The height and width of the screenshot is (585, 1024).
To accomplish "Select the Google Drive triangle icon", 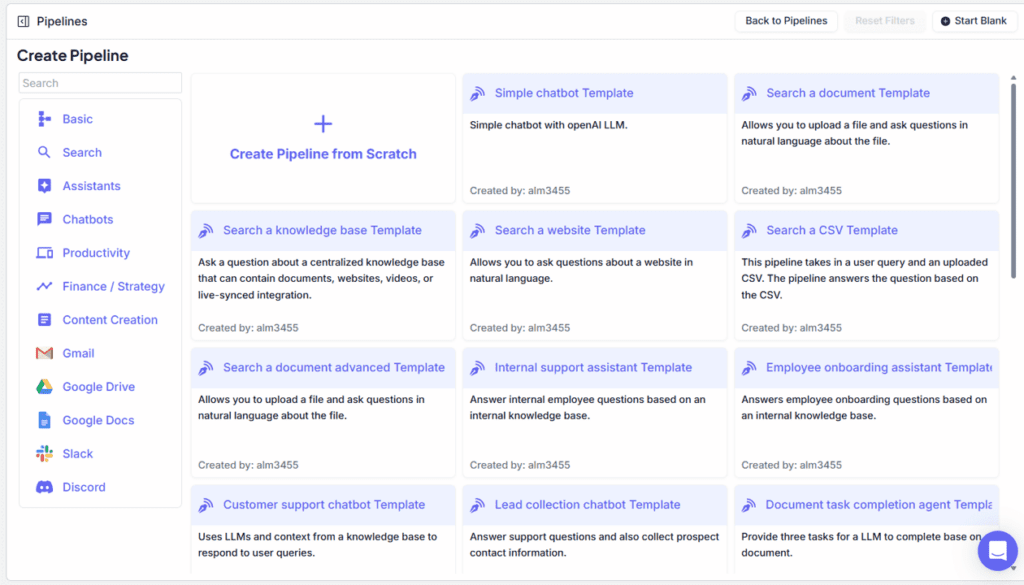I will click(x=44, y=387).
